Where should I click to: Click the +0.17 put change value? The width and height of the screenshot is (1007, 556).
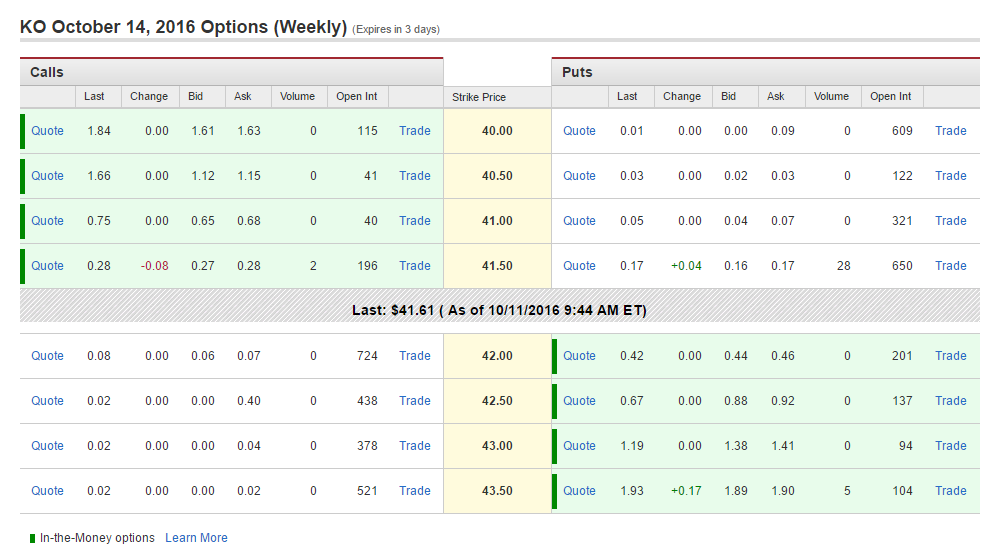686,491
